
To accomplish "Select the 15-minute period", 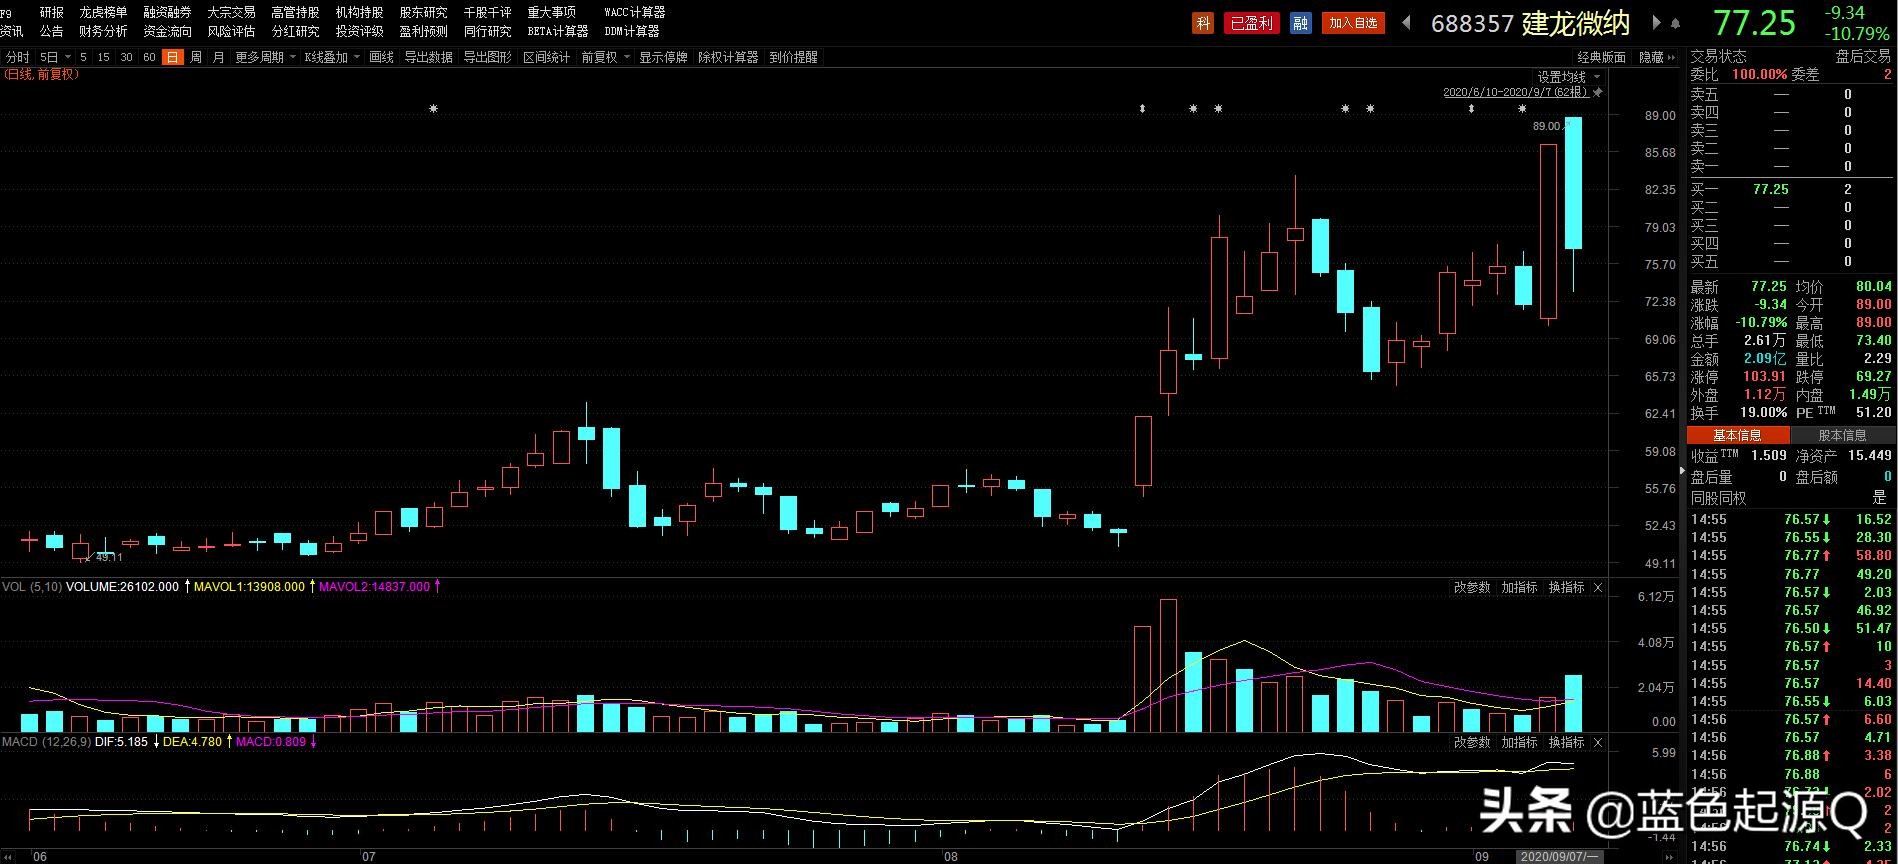I will click(103, 58).
